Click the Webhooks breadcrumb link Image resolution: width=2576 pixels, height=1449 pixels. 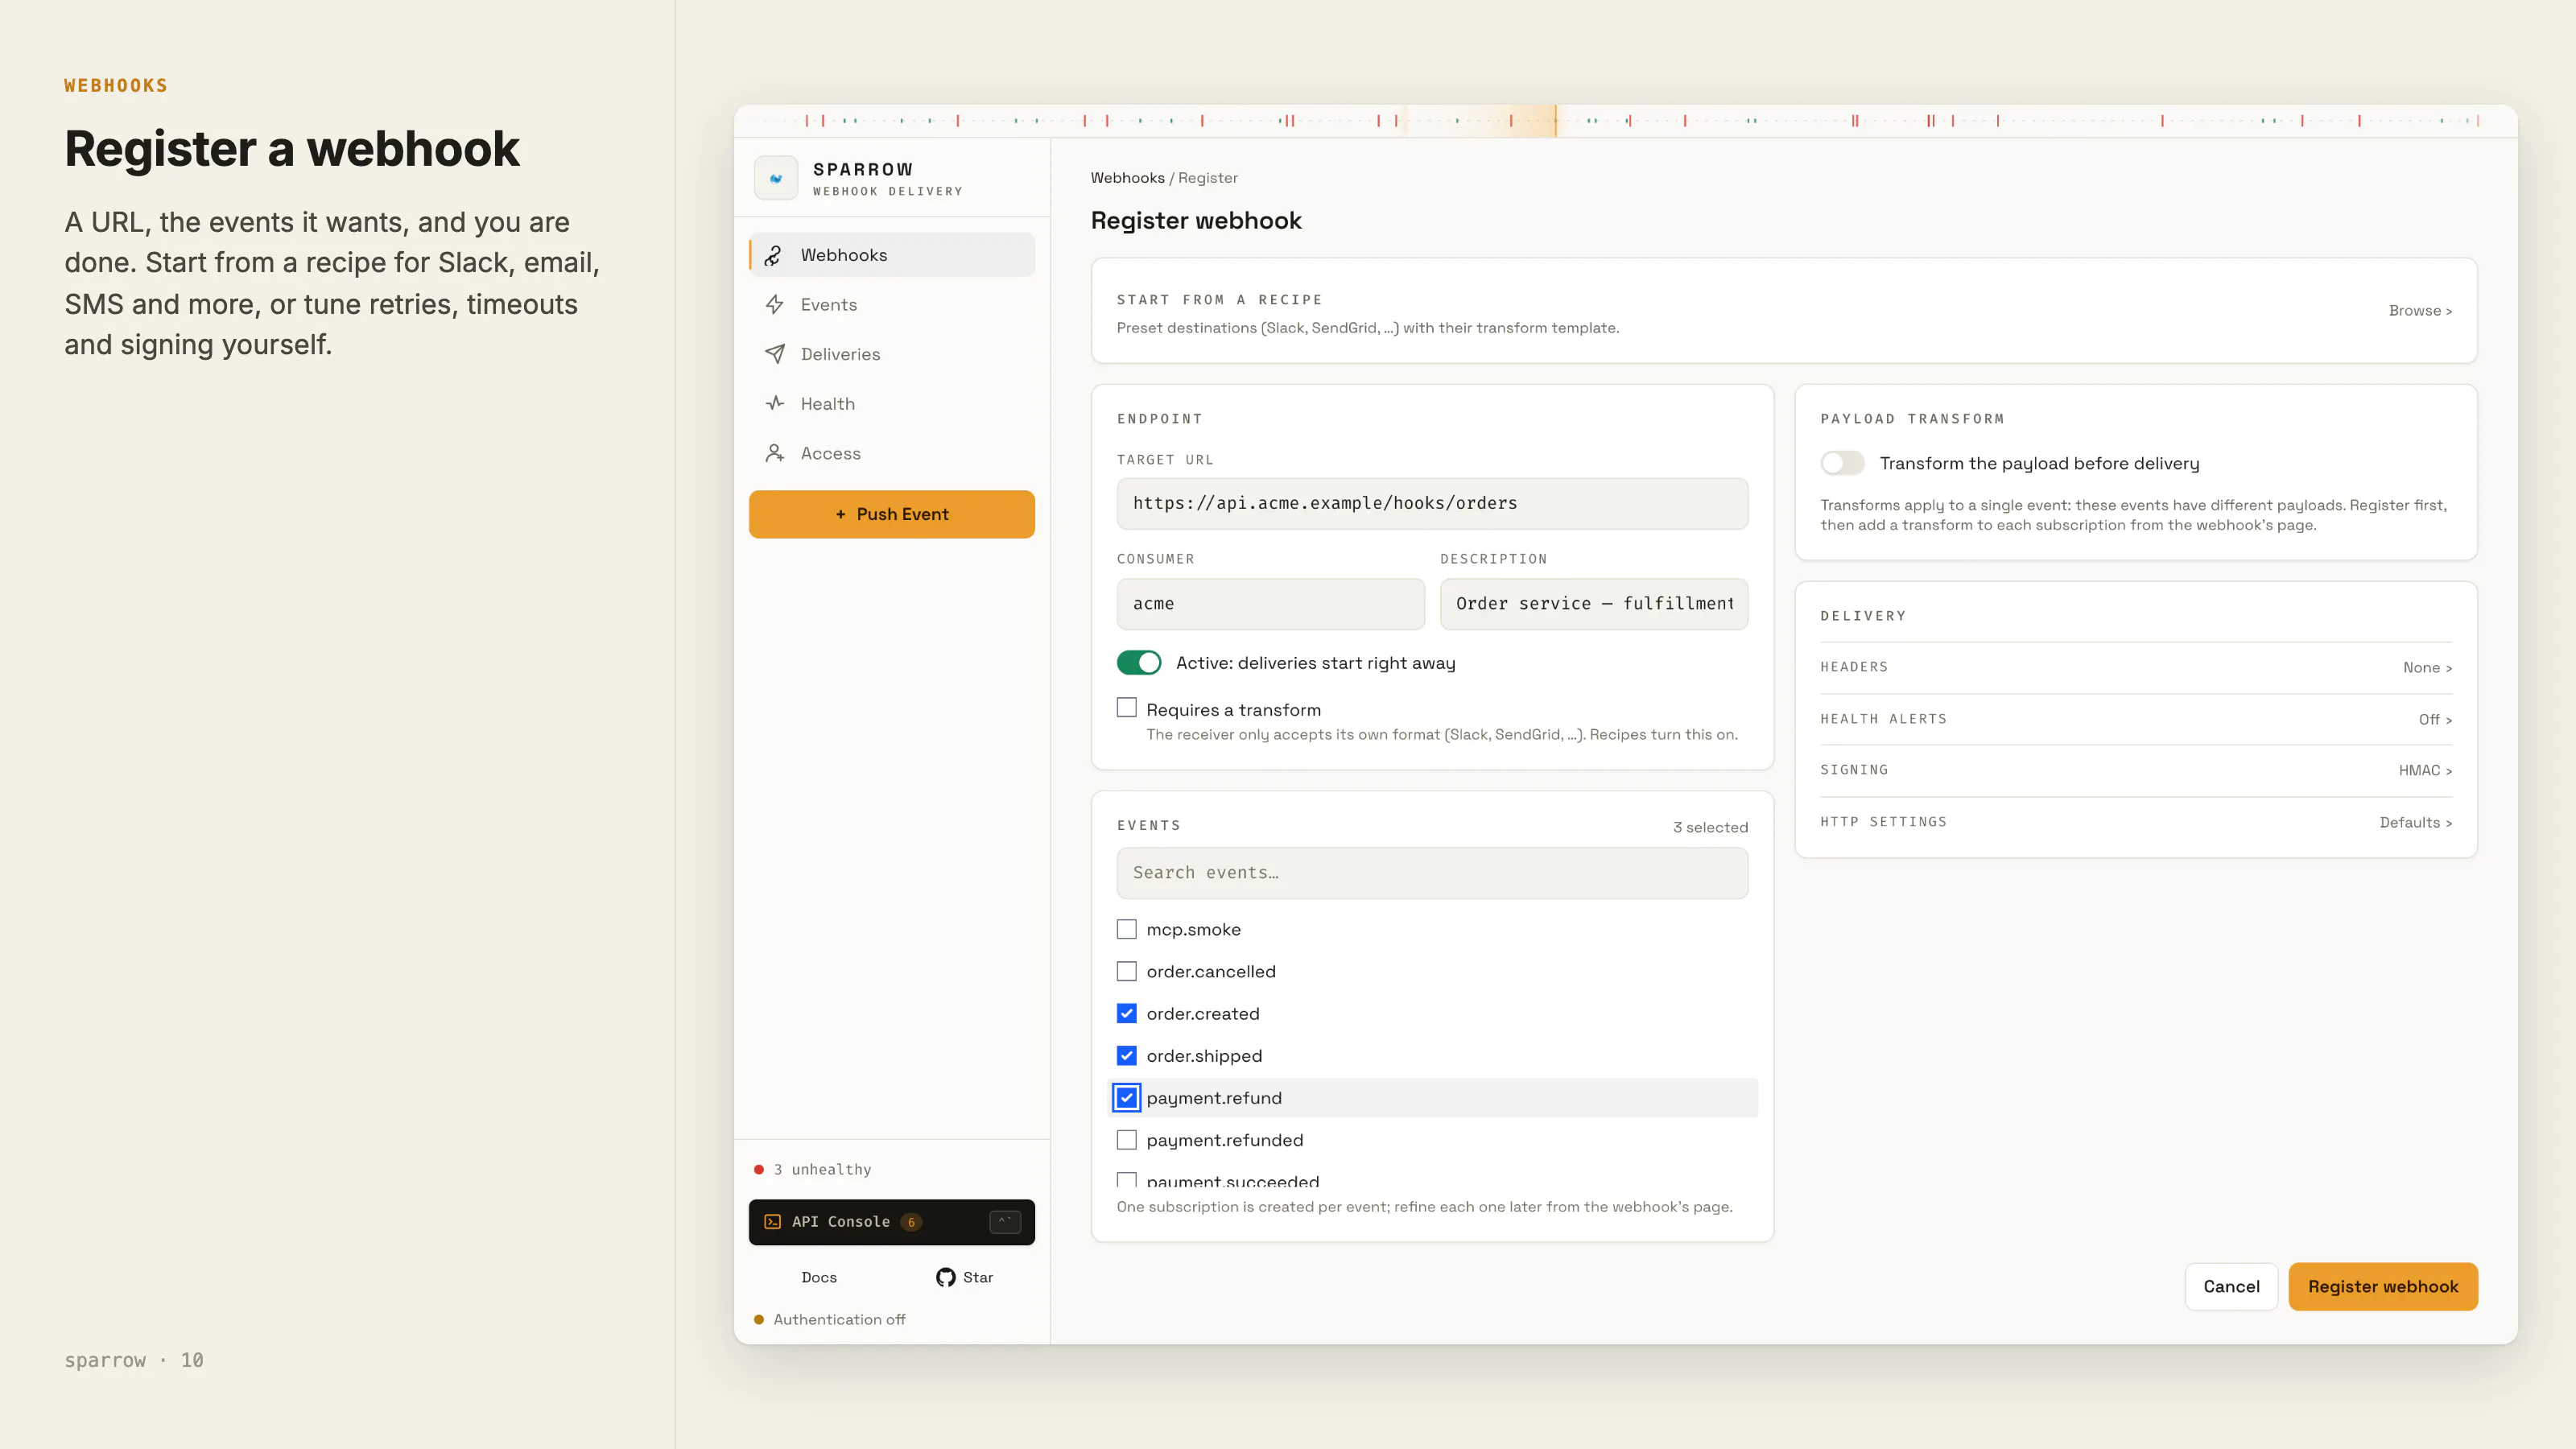pyautogui.click(x=1127, y=177)
